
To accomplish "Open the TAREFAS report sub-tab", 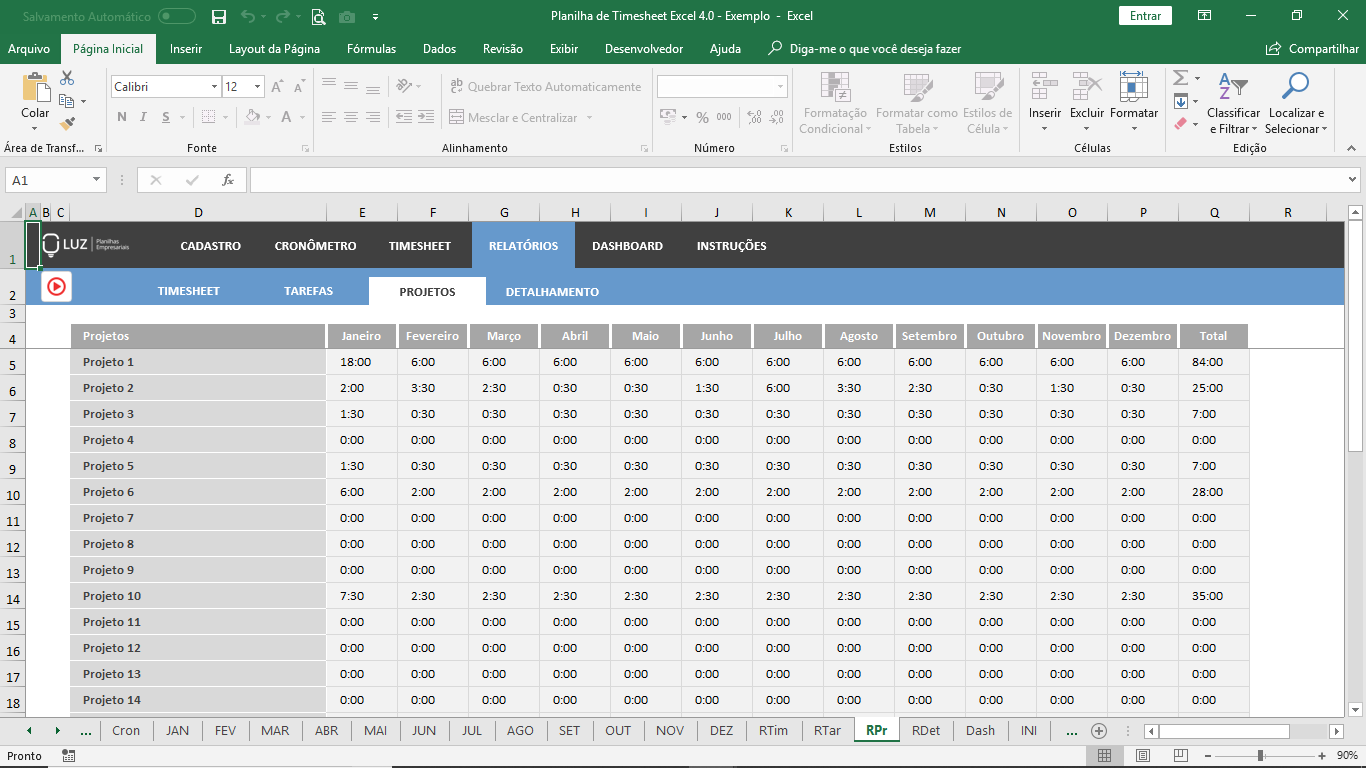I will tap(308, 291).
